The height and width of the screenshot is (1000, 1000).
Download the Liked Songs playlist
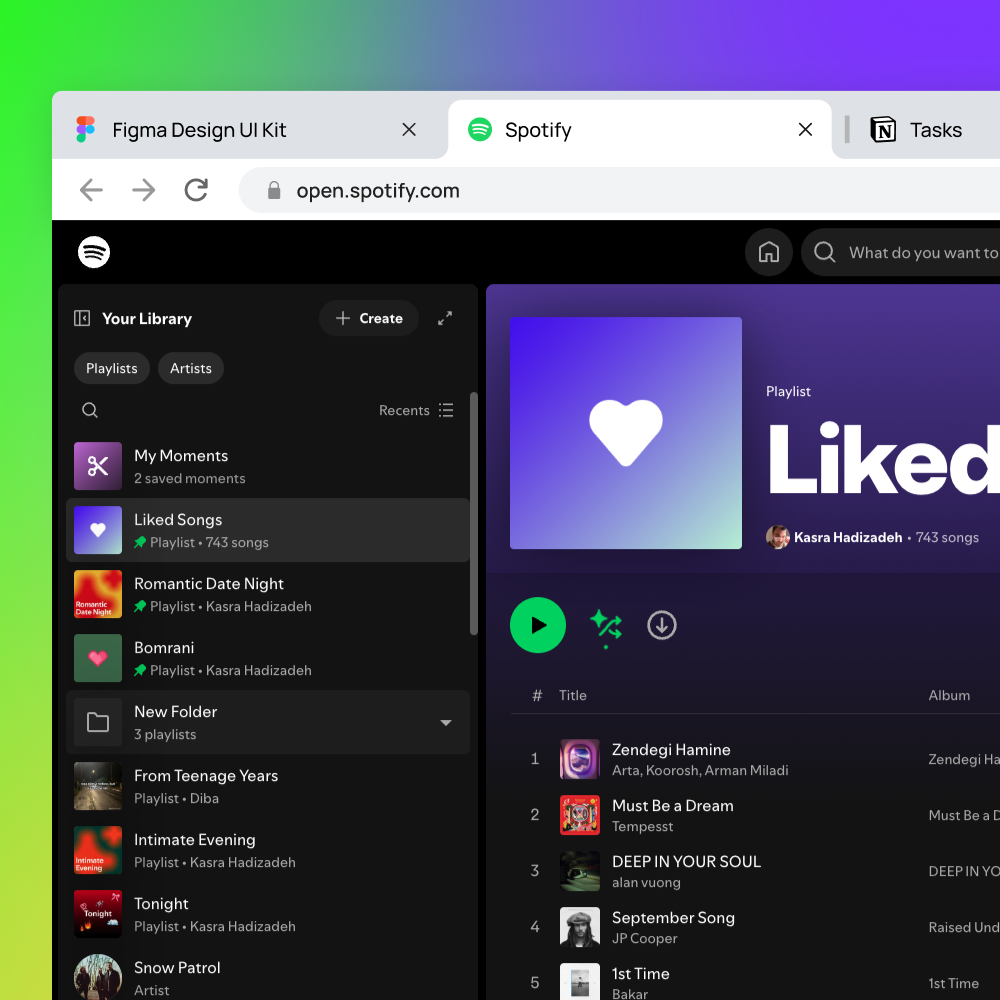point(662,625)
